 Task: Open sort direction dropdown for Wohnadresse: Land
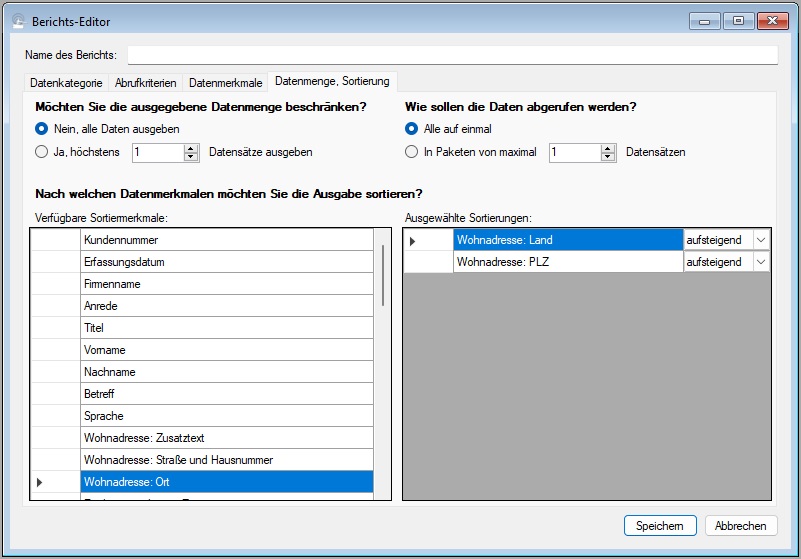[x=761, y=240]
